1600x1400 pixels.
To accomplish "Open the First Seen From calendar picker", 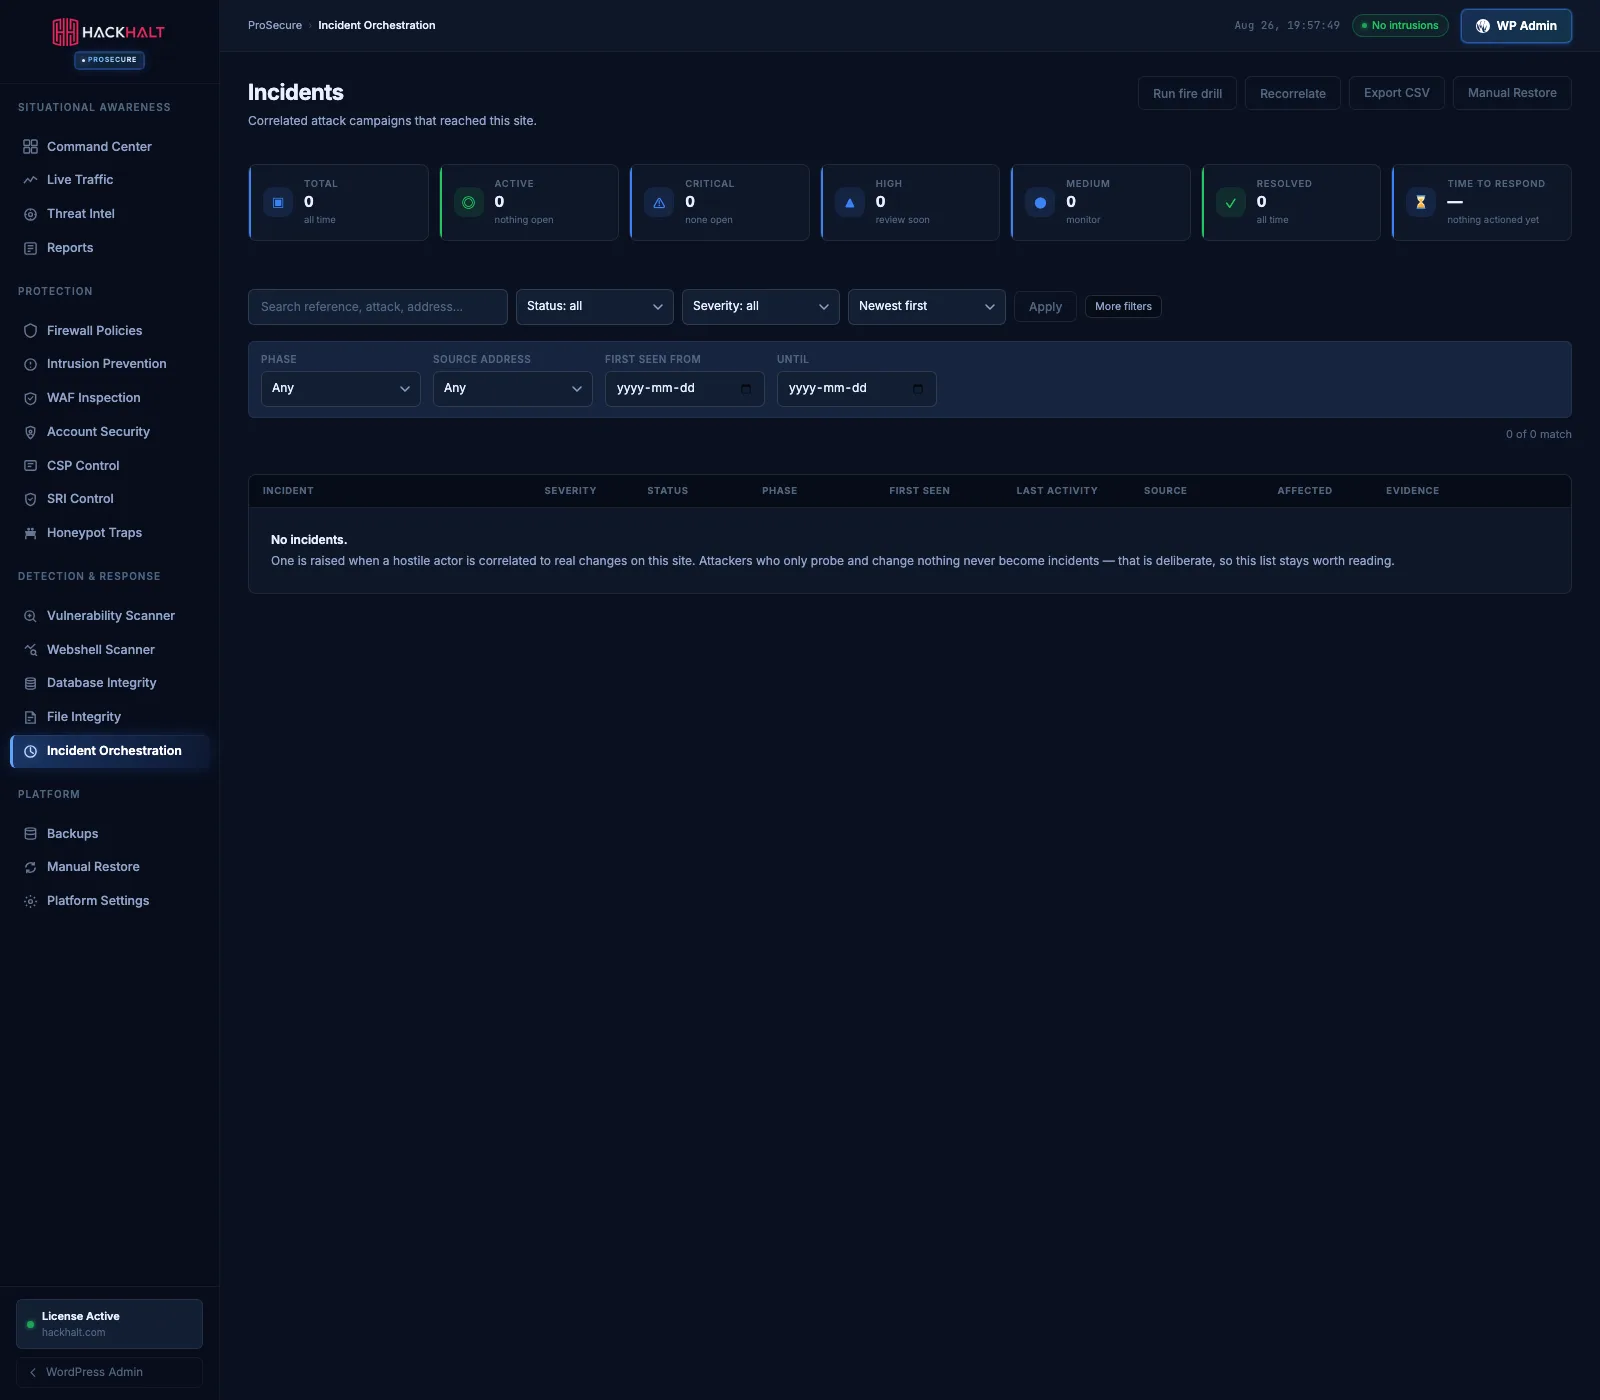I will [x=746, y=389].
